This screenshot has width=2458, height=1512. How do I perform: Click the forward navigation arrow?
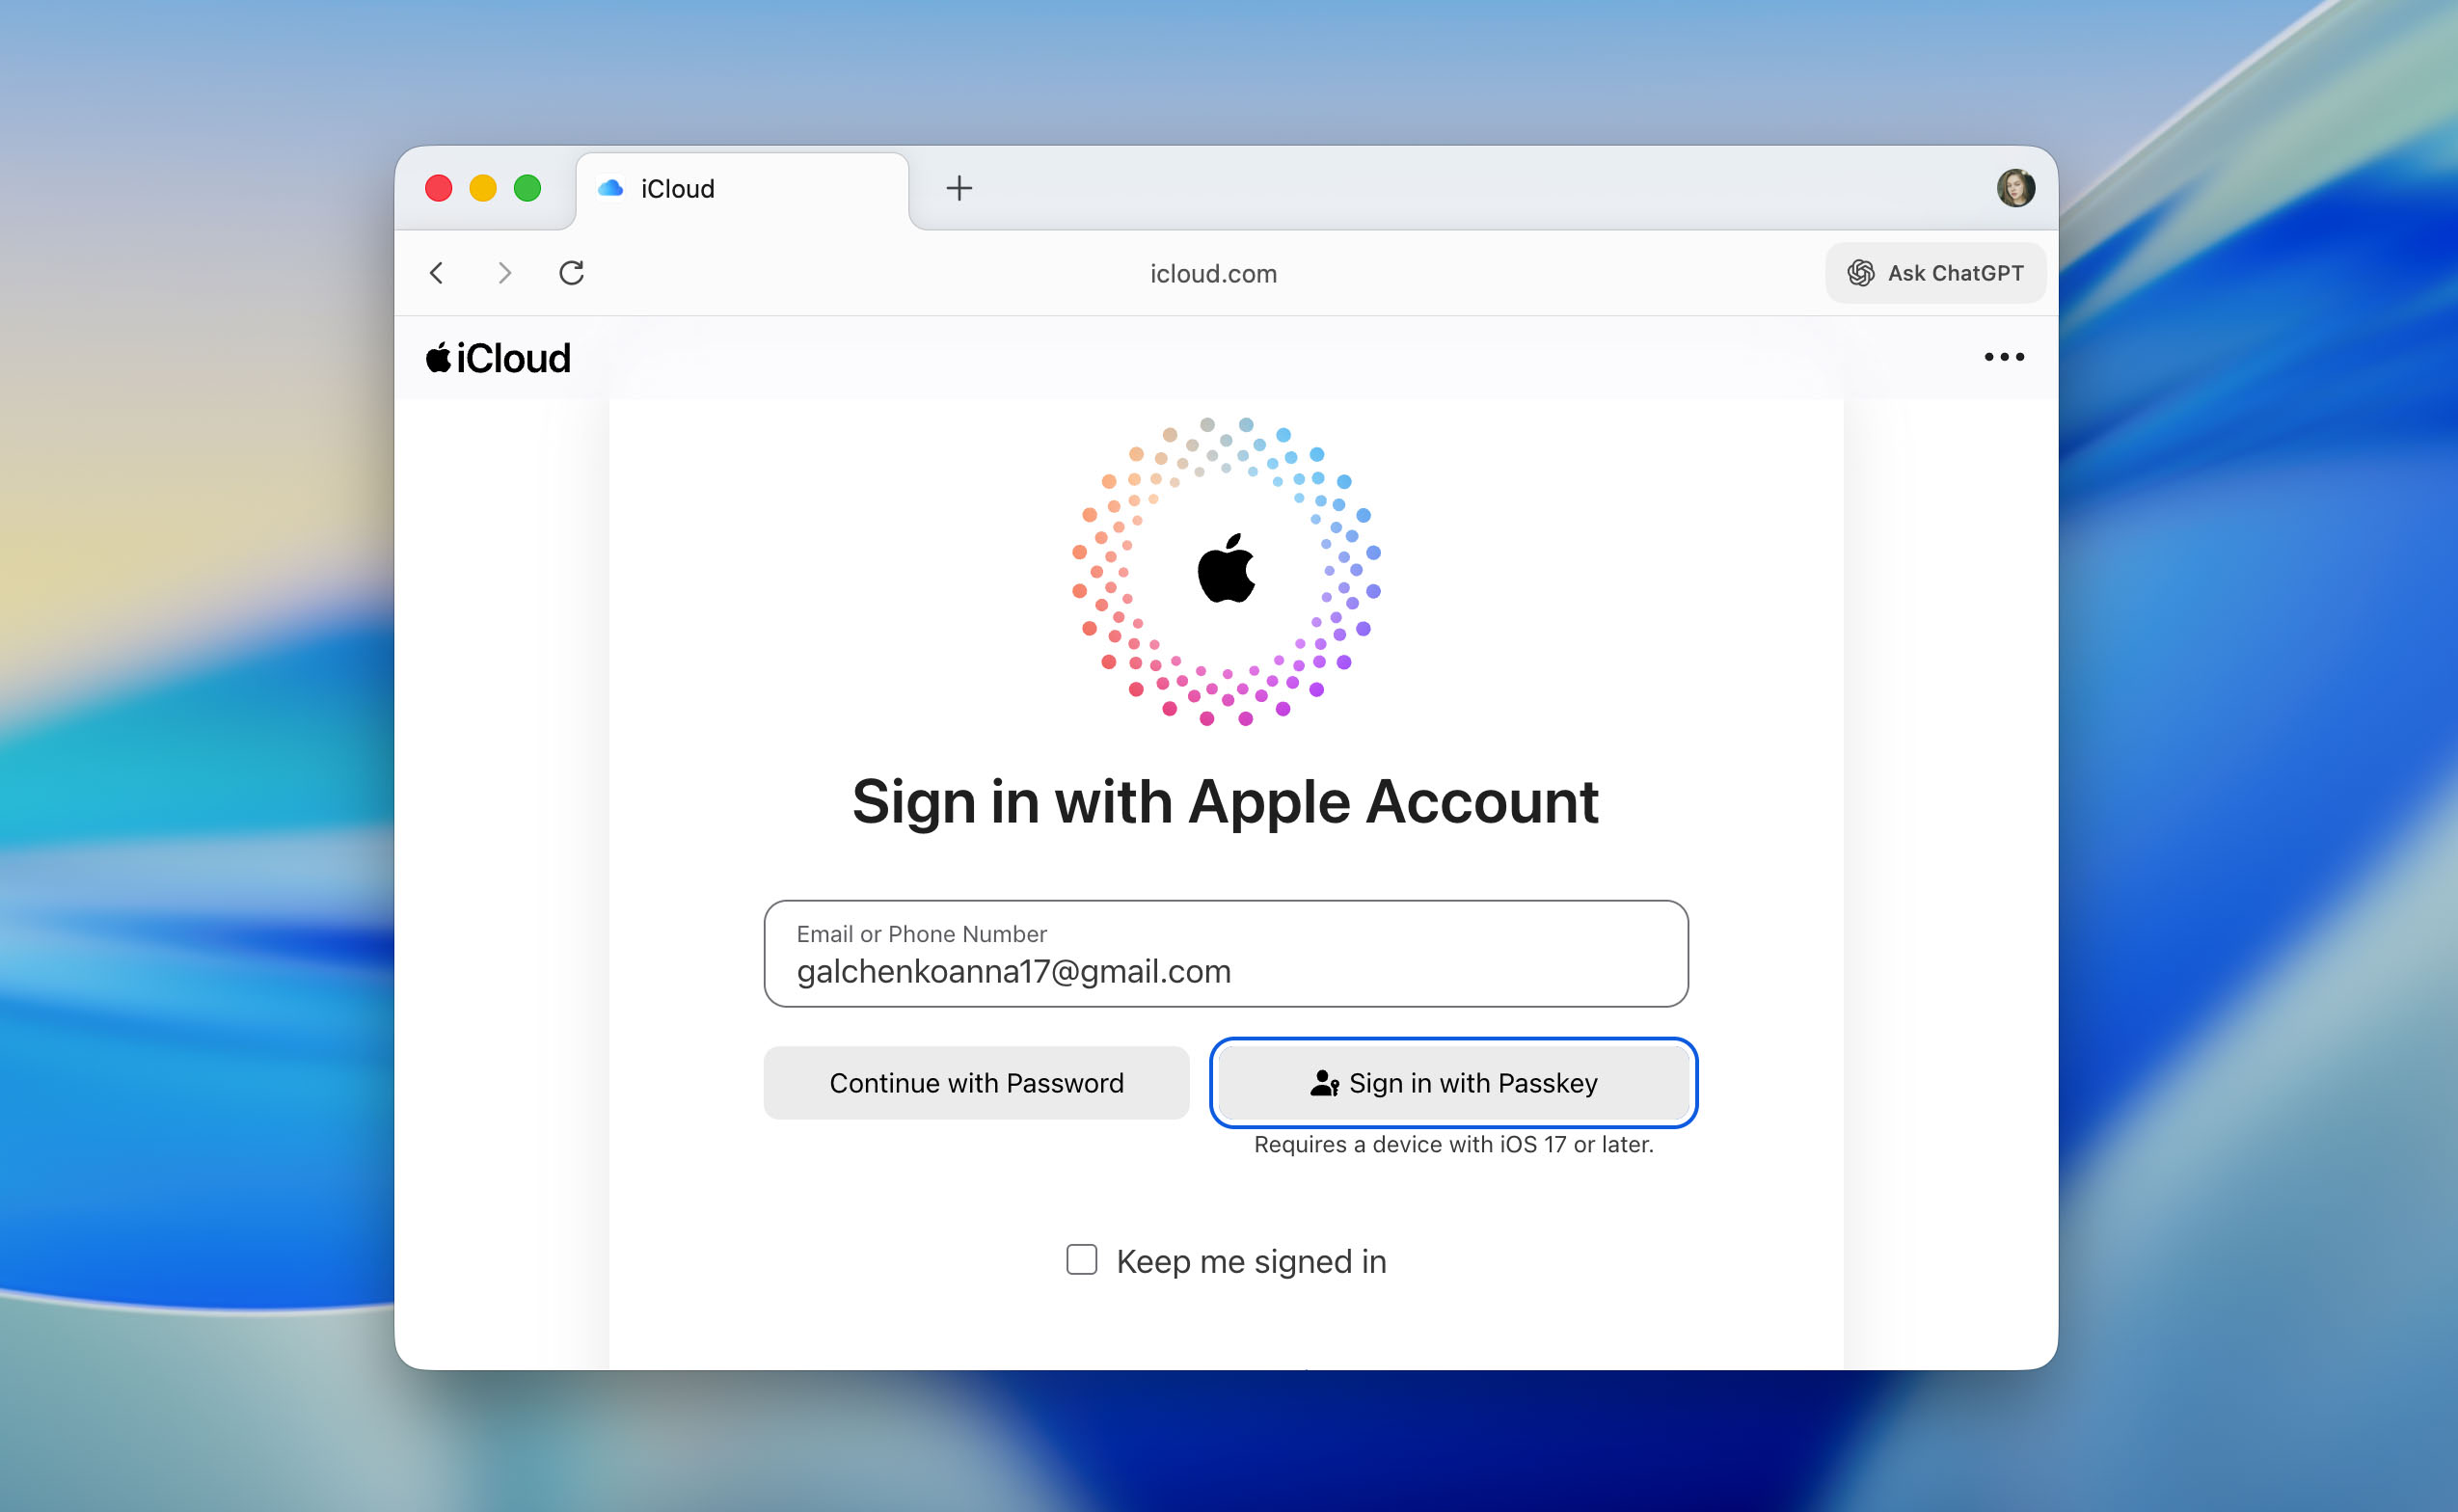pos(503,272)
